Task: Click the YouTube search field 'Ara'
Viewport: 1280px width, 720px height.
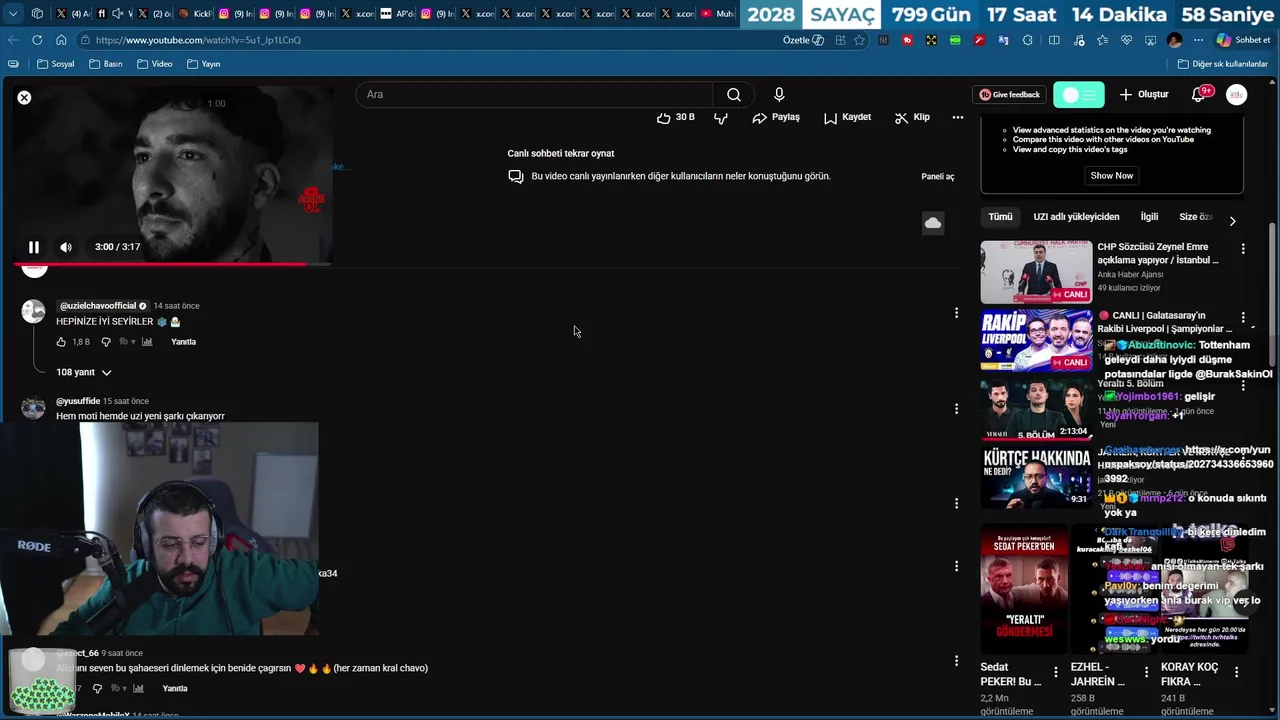Action: [534, 94]
